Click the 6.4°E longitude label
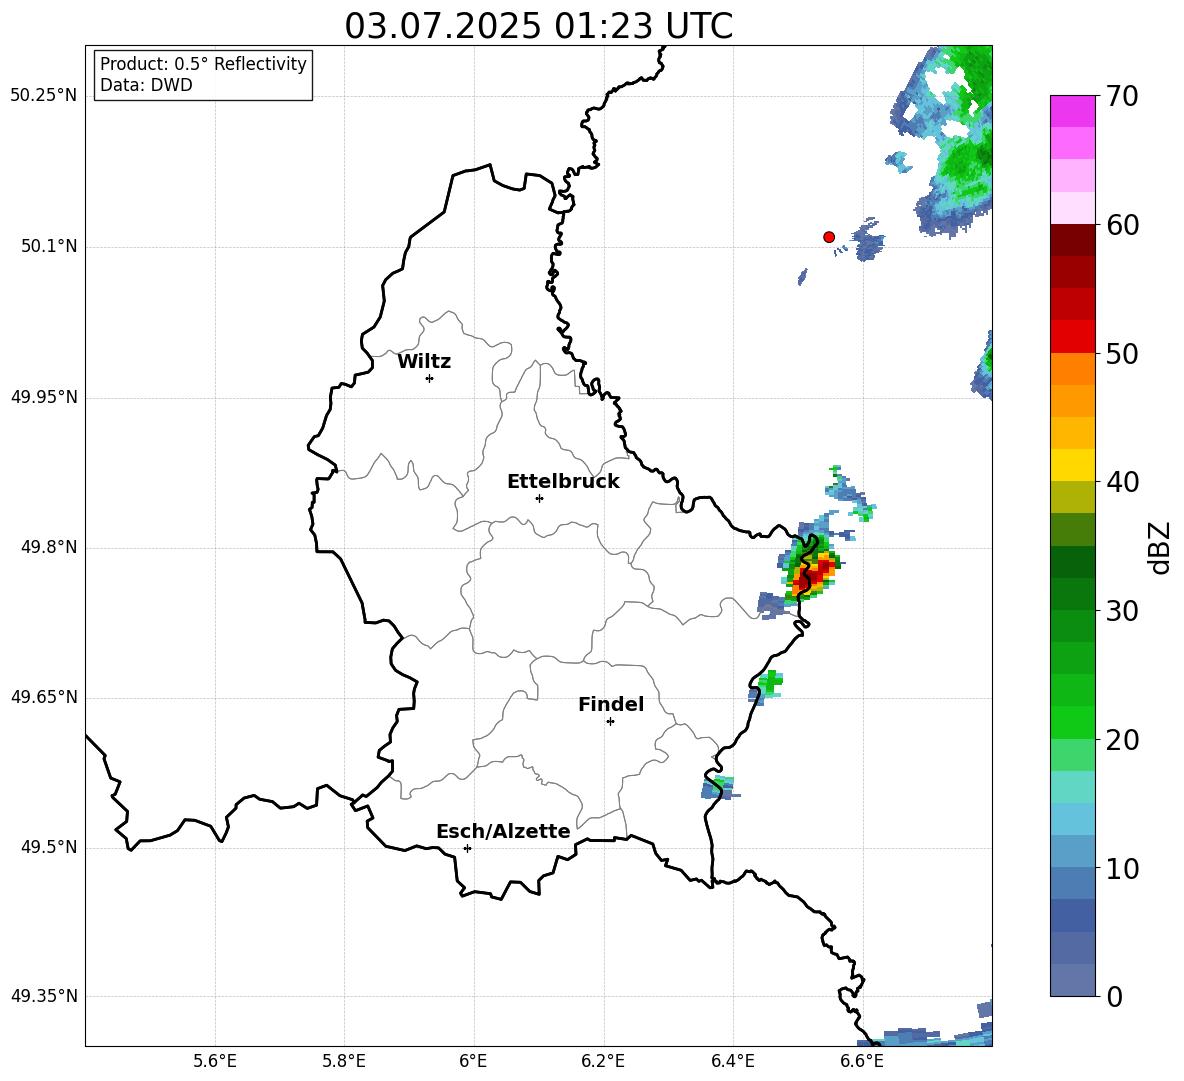Viewport: 1184px width, 1081px height. (732, 1061)
